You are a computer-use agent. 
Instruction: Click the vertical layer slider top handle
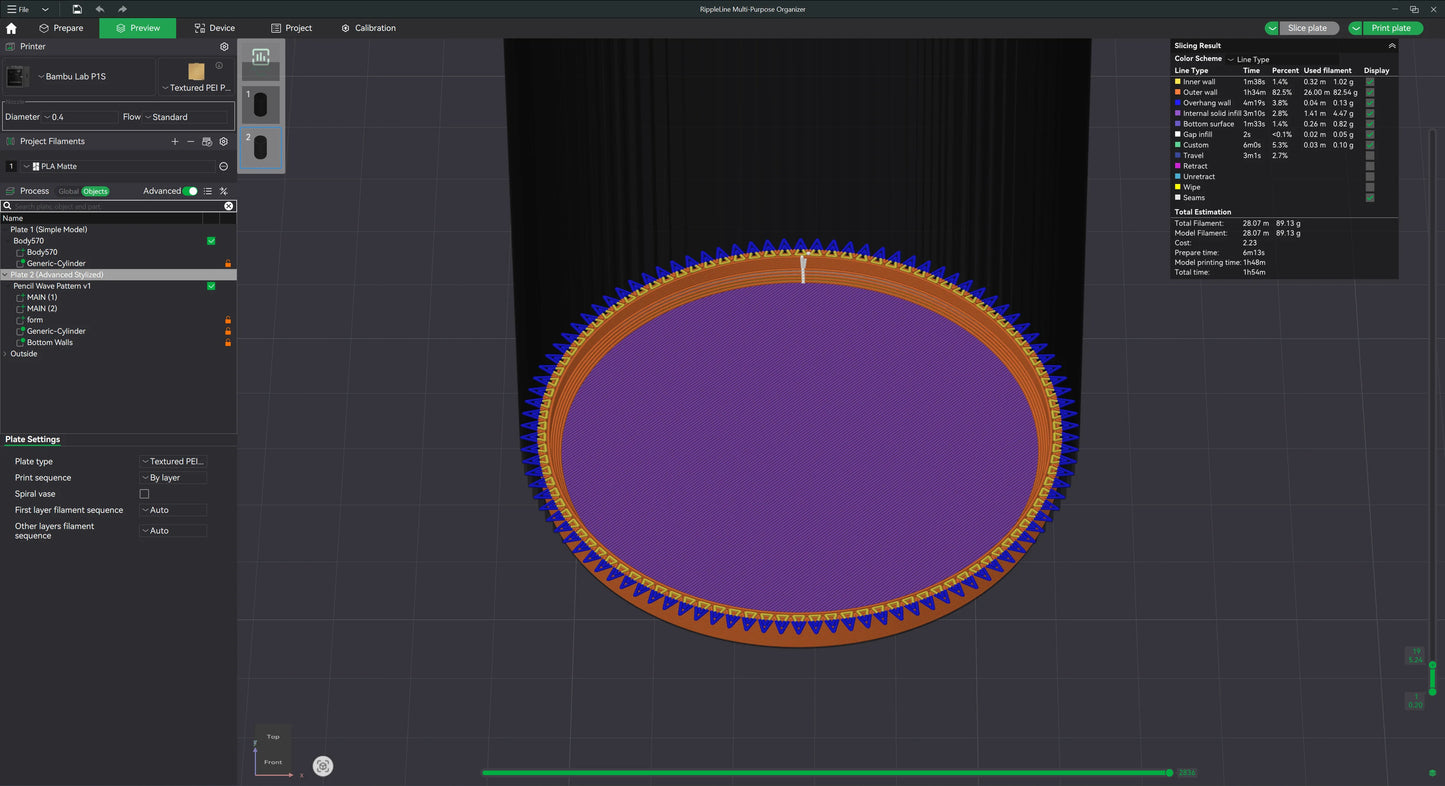pyautogui.click(x=1432, y=665)
